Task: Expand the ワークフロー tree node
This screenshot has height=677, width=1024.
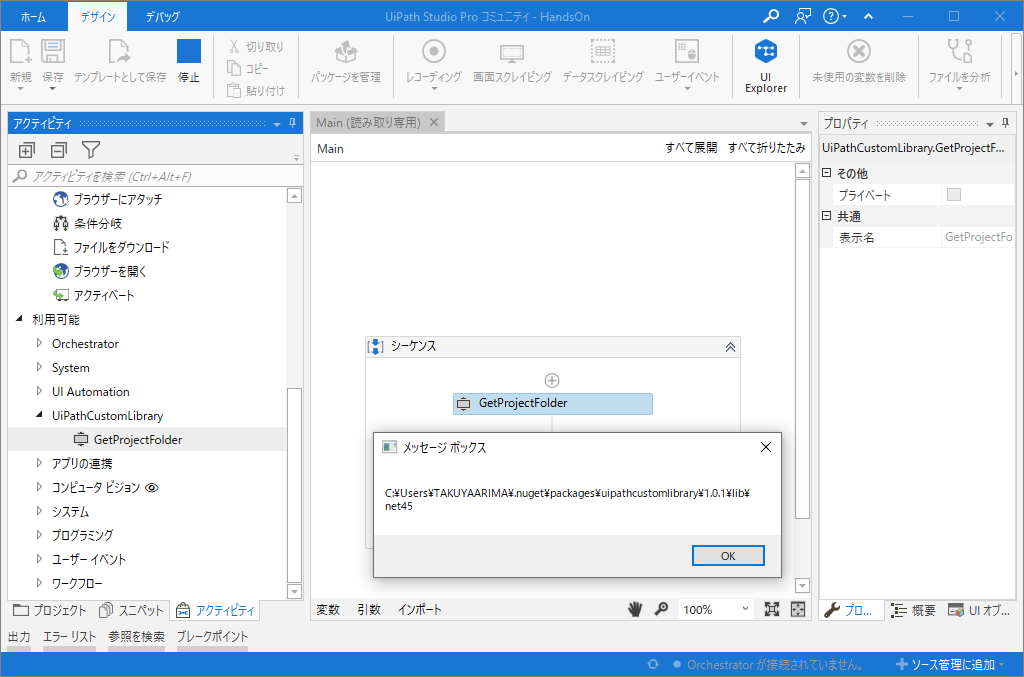Action: pos(39,583)
